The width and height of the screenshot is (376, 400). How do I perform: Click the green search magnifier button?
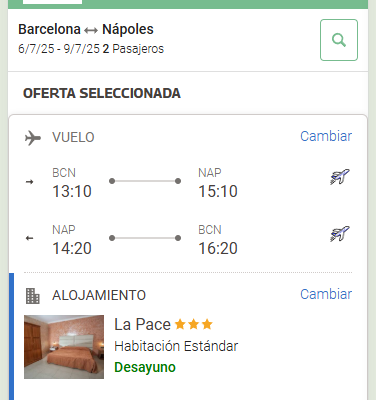pos(339,40)
